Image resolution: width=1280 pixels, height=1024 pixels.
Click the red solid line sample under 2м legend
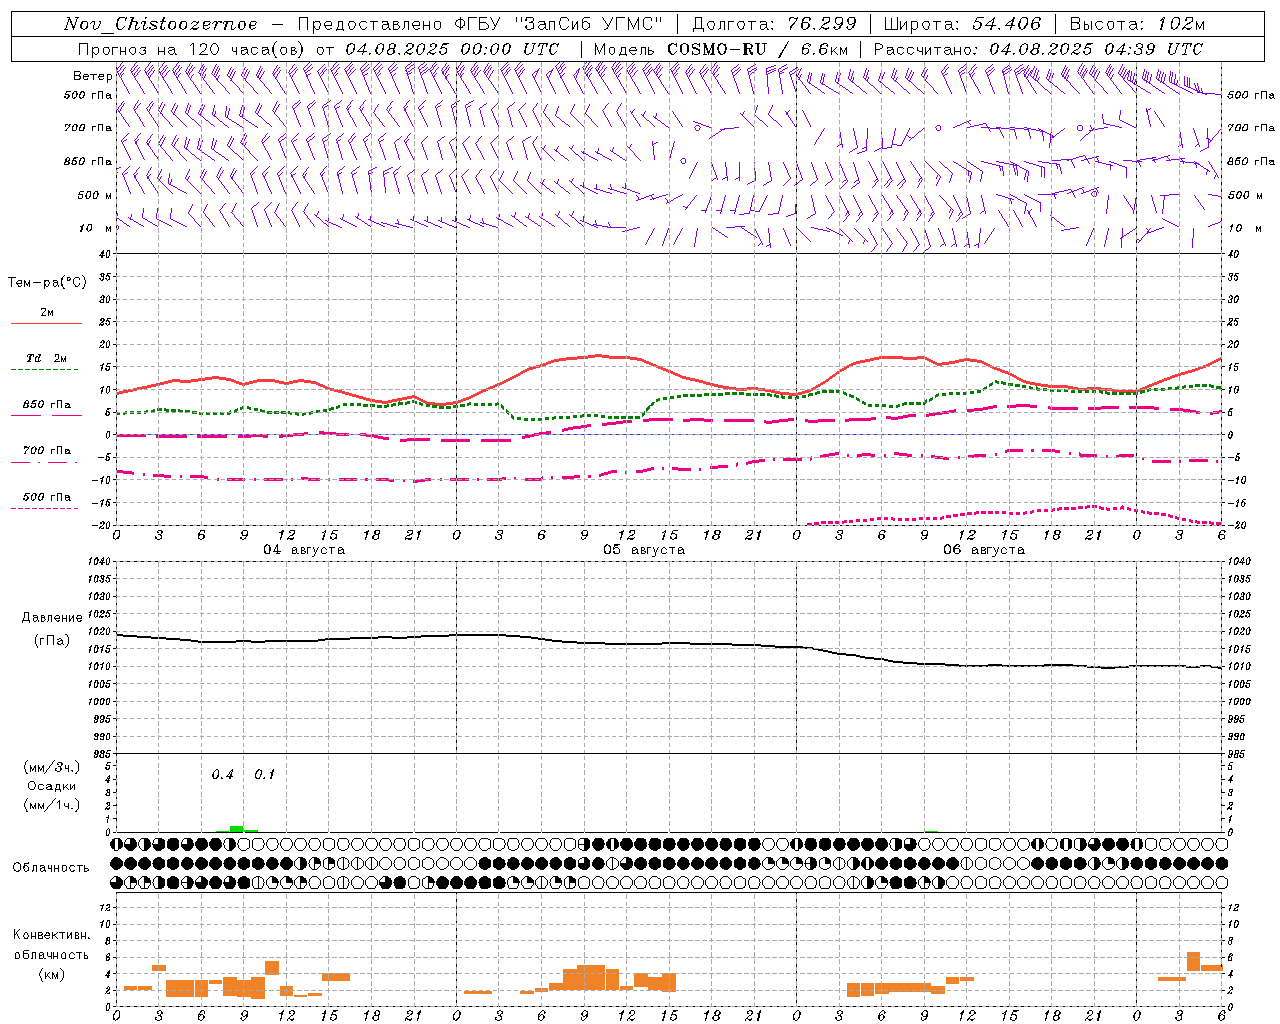click(x=46, y=324)
